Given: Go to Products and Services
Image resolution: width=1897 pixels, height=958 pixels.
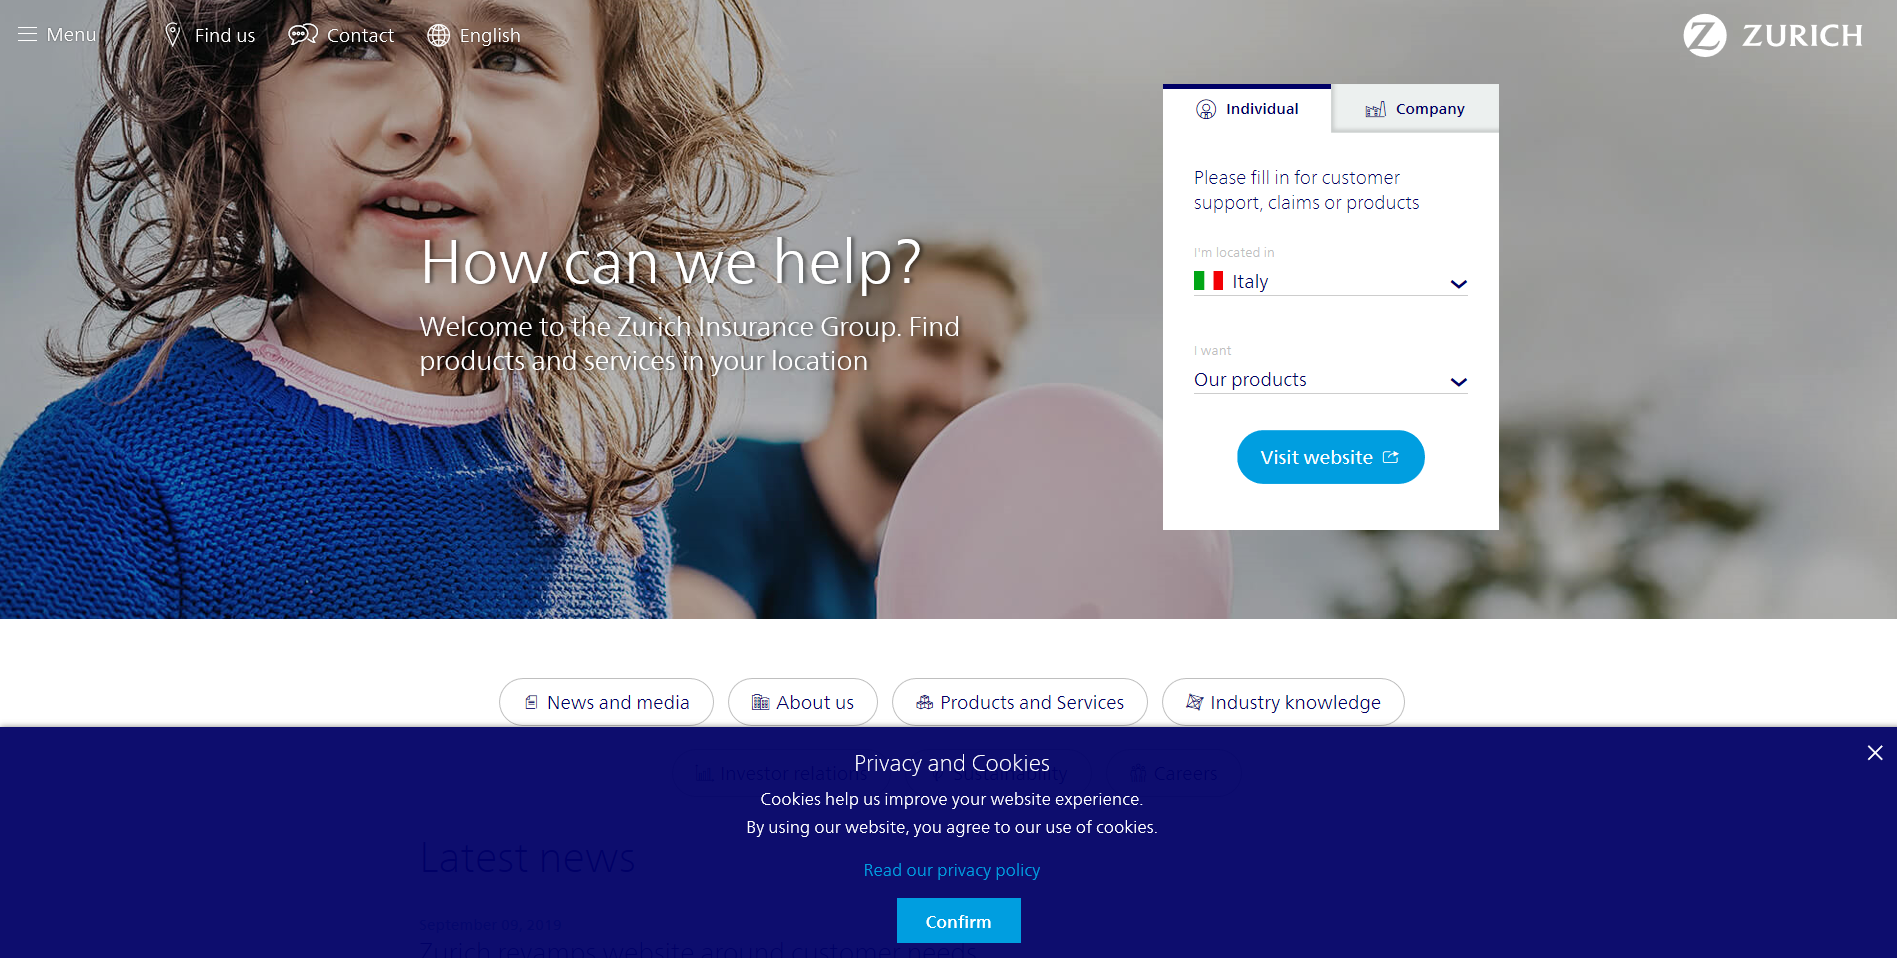Looking at the screenshot, I should pos(1020,702).
